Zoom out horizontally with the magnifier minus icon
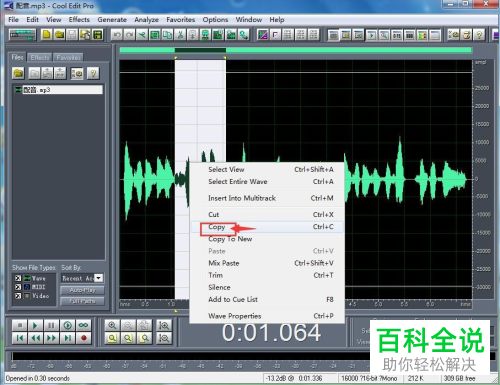The width and height of the screenshot is (500, 385). tap(128, 325)
